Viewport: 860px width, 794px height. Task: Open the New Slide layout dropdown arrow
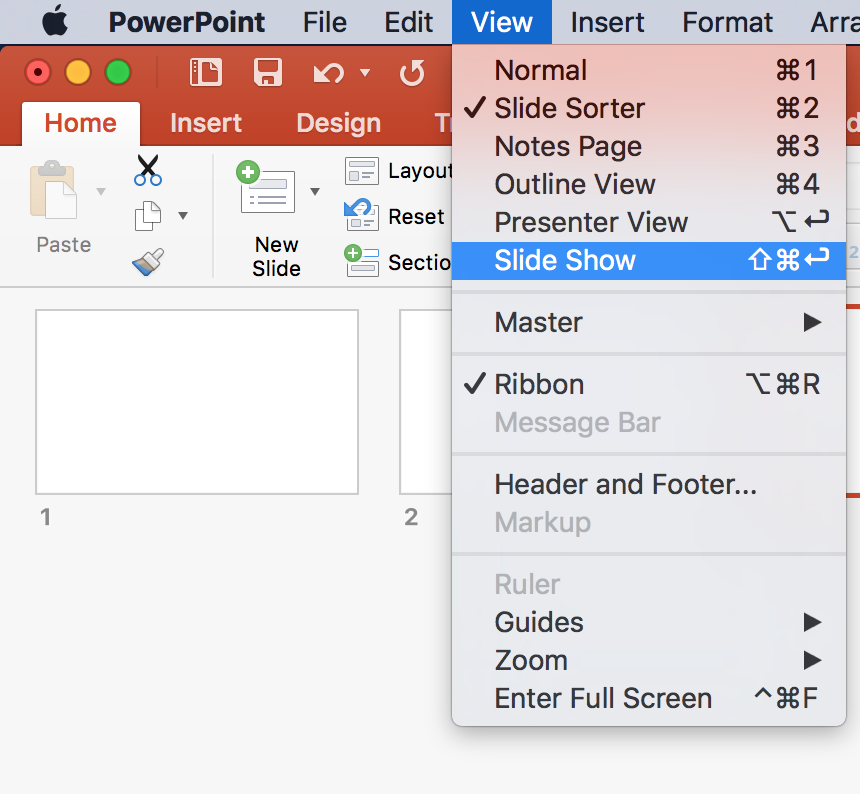pyautogui.click(x=315, y=191)
